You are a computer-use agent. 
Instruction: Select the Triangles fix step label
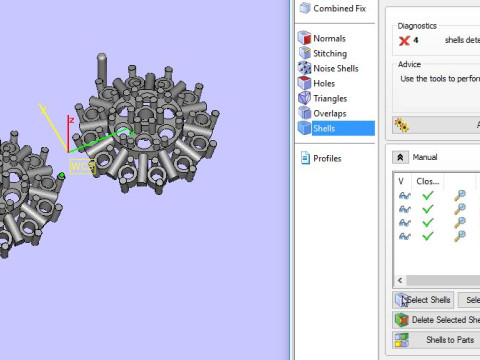click(330, 99)
